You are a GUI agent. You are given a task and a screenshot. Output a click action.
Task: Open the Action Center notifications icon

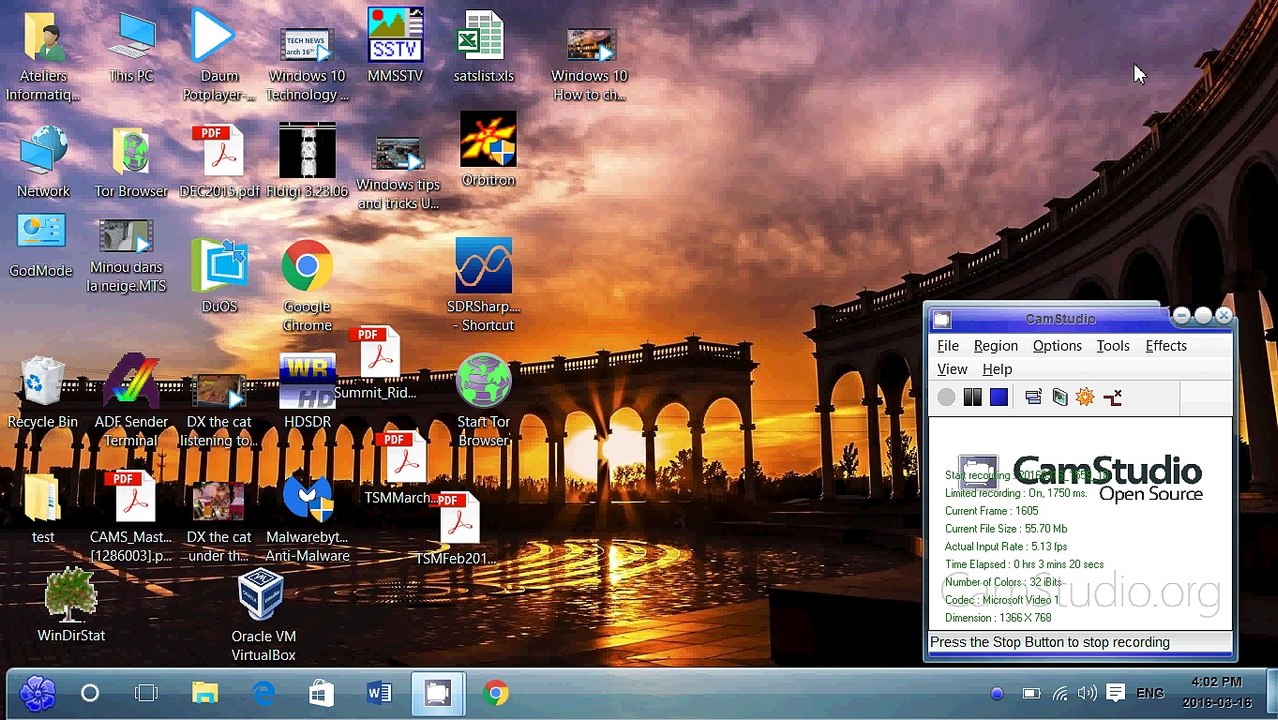1116,693
